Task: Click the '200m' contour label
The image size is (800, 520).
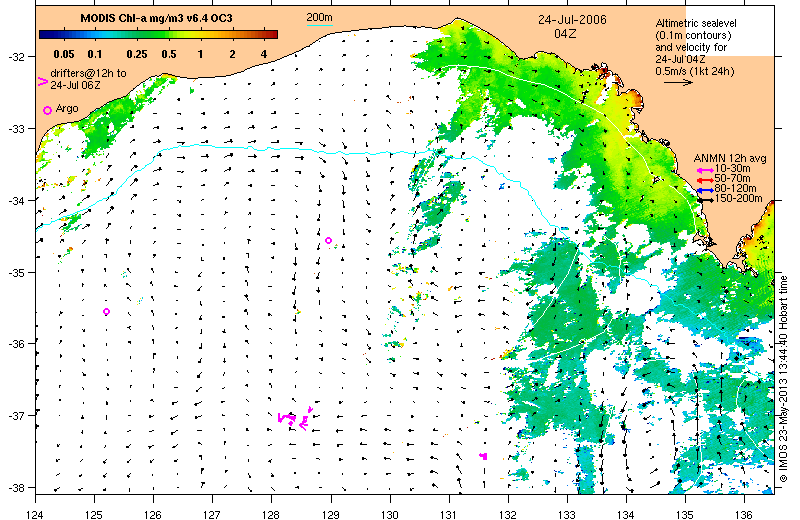Action: click(319, 18)
